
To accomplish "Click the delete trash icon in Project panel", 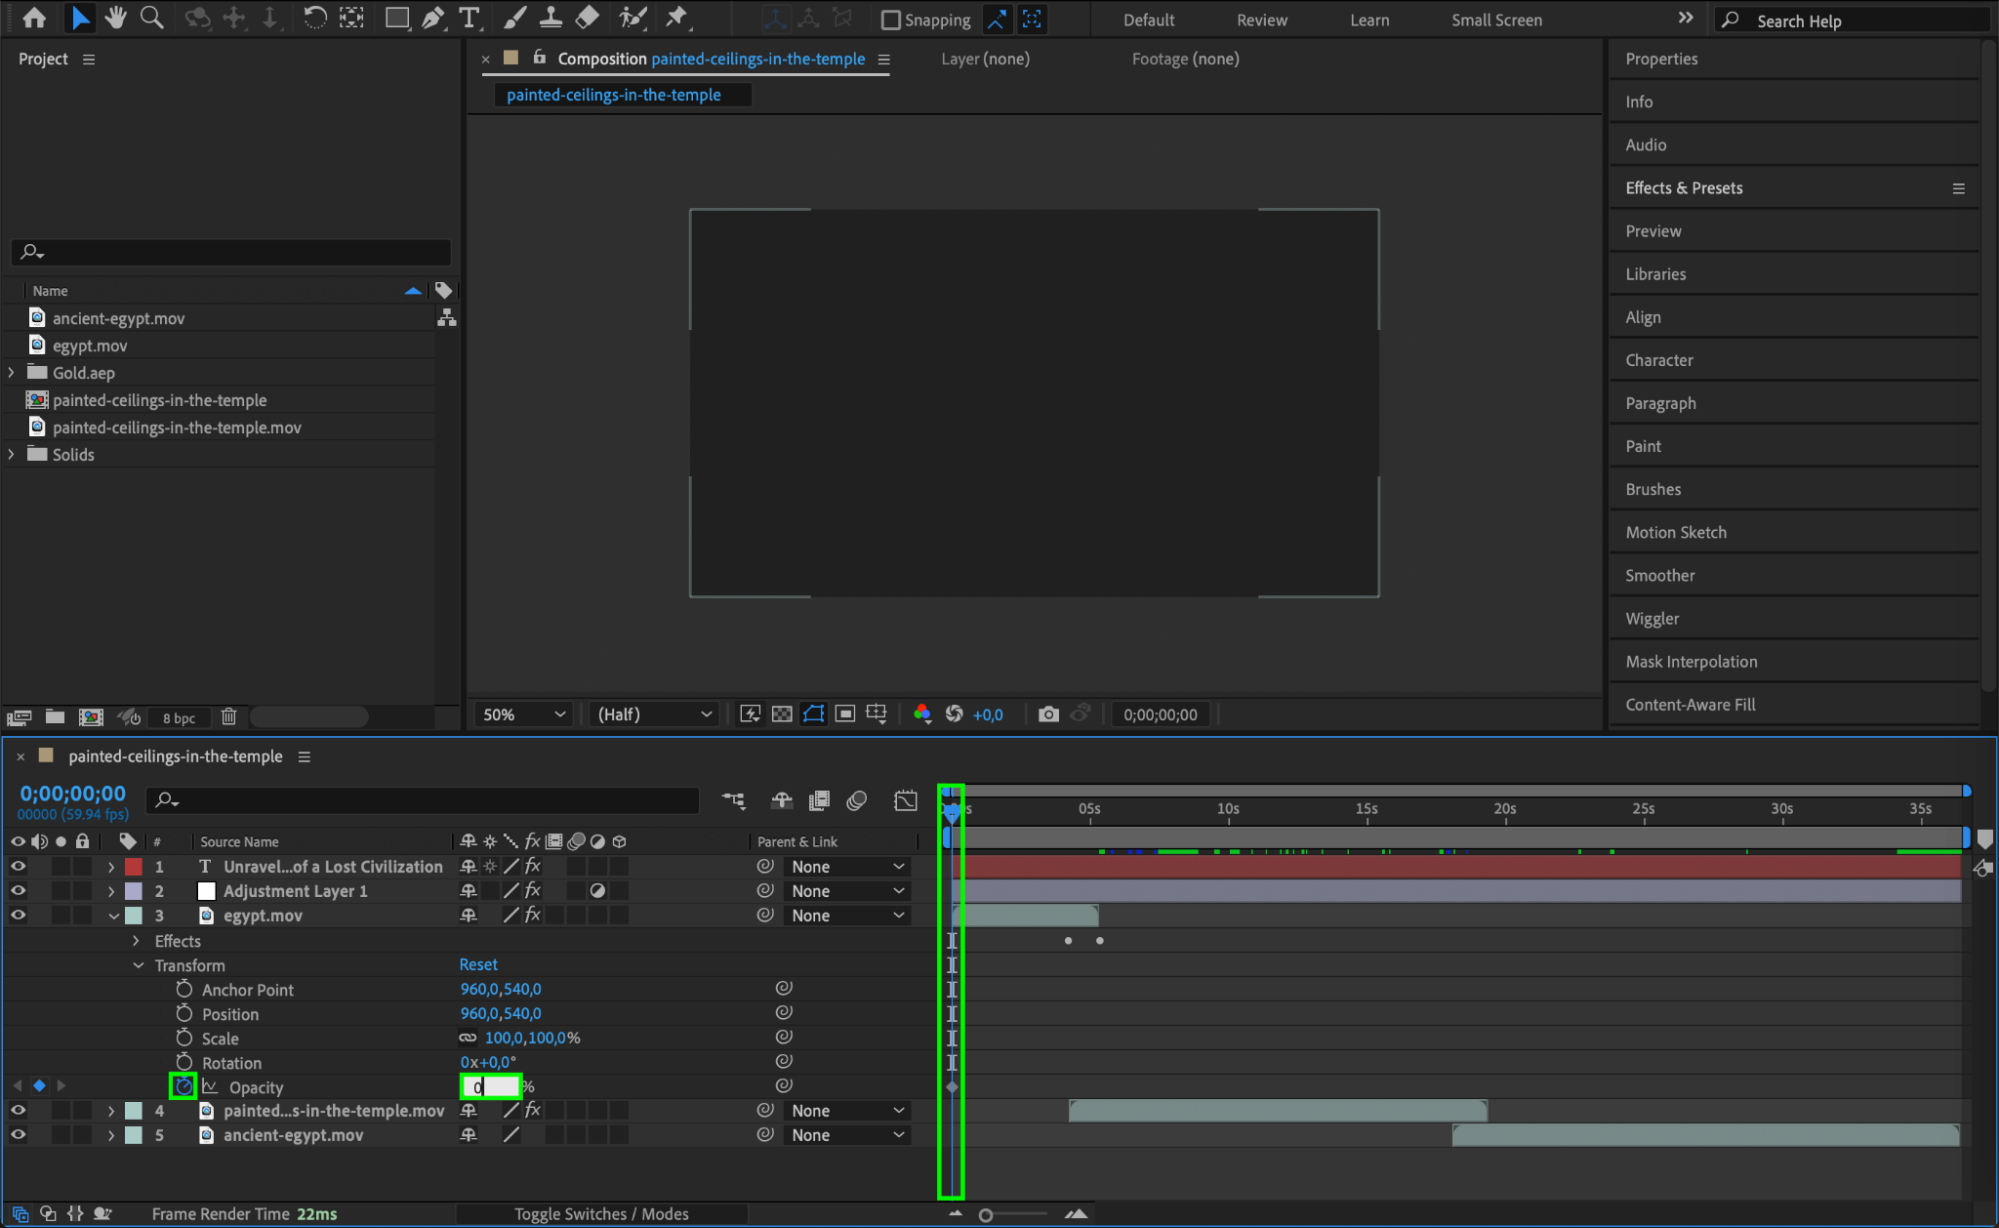I will pyautogui.click(x=228, y=716).
